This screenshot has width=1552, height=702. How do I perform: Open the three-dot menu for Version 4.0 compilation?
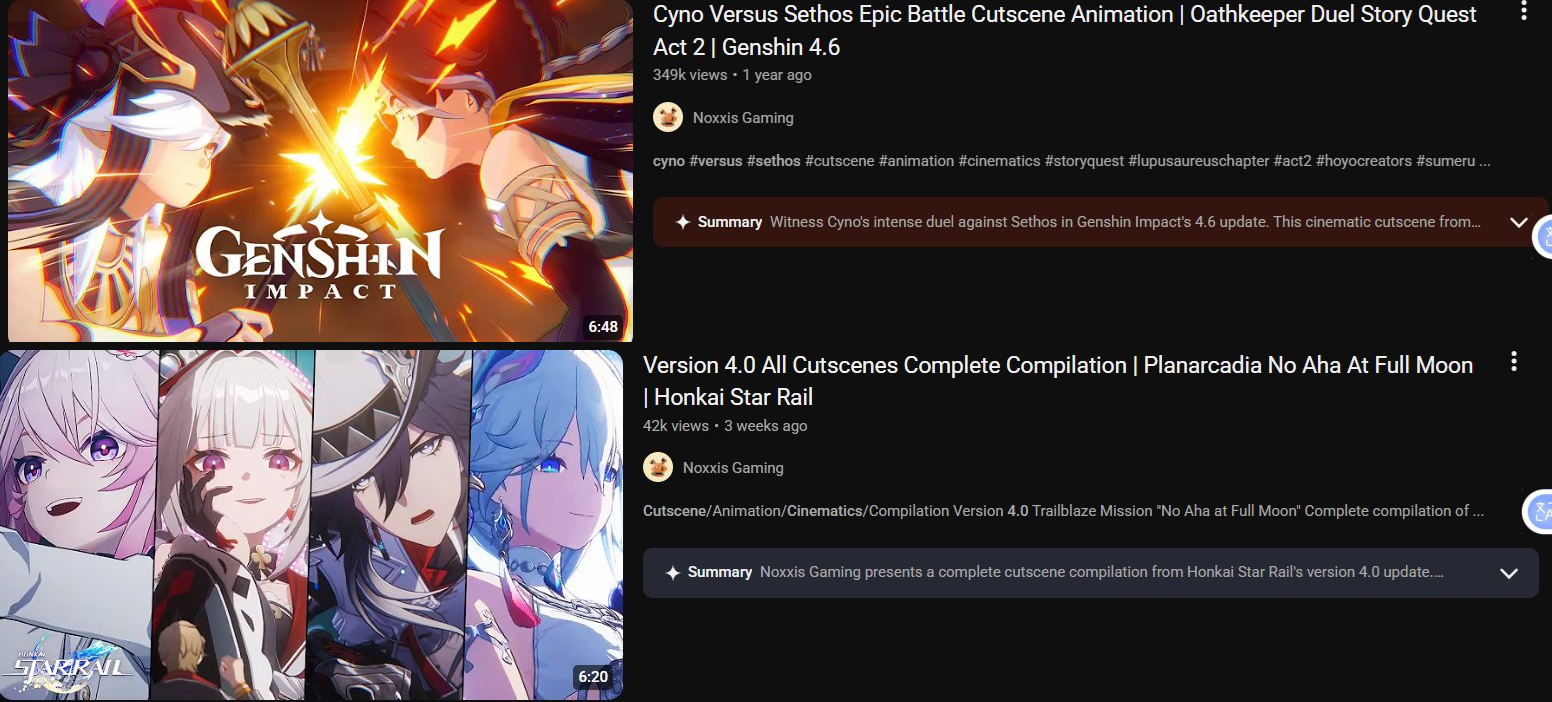1514,361
